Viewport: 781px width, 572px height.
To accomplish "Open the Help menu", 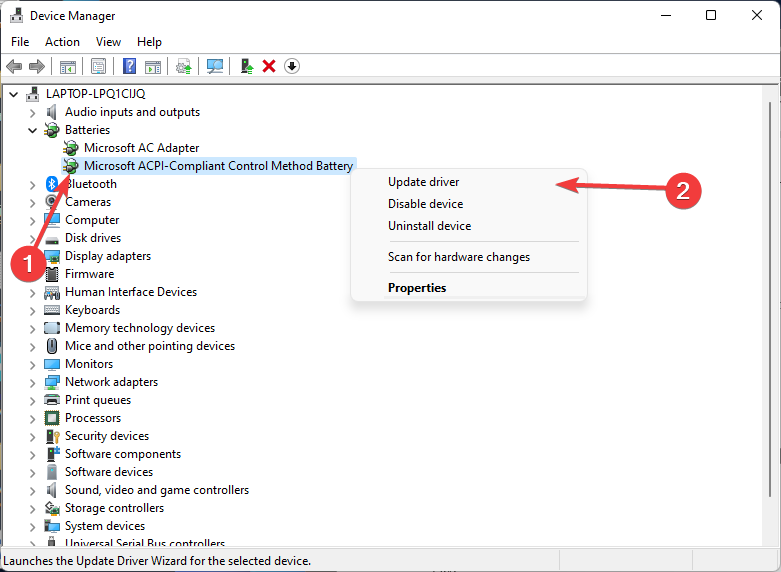I will (149, 42).
